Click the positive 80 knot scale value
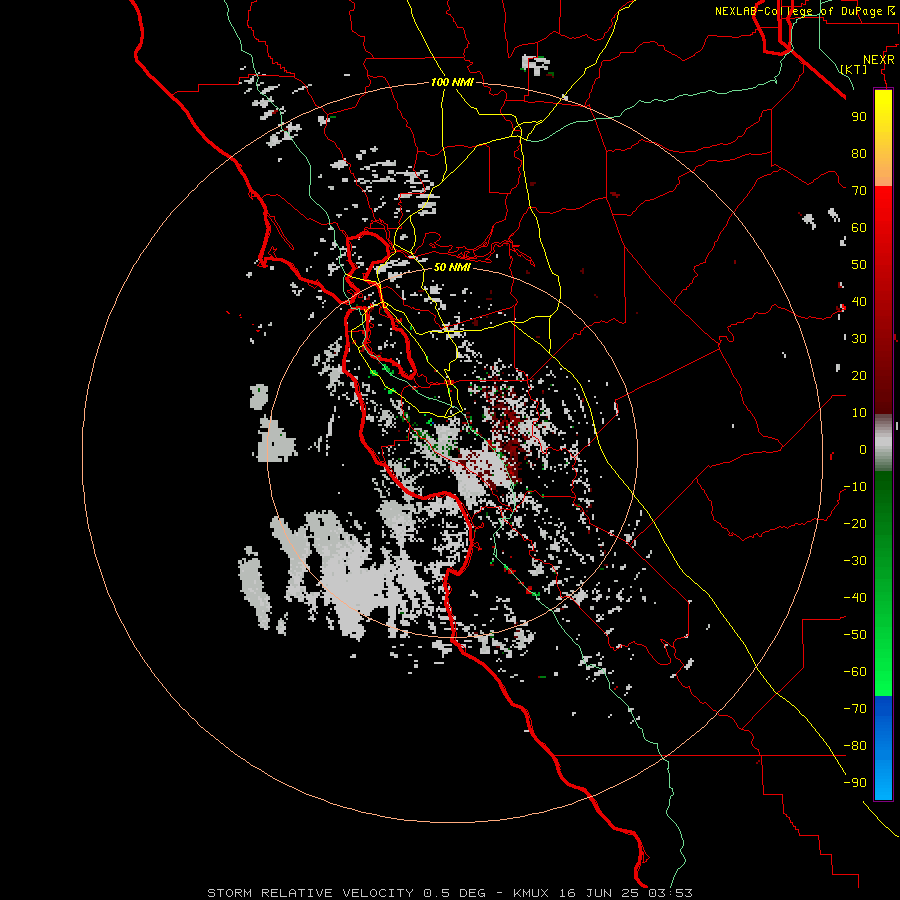The height and width of the screenshot is (900, 900). (x=859, y=153)
